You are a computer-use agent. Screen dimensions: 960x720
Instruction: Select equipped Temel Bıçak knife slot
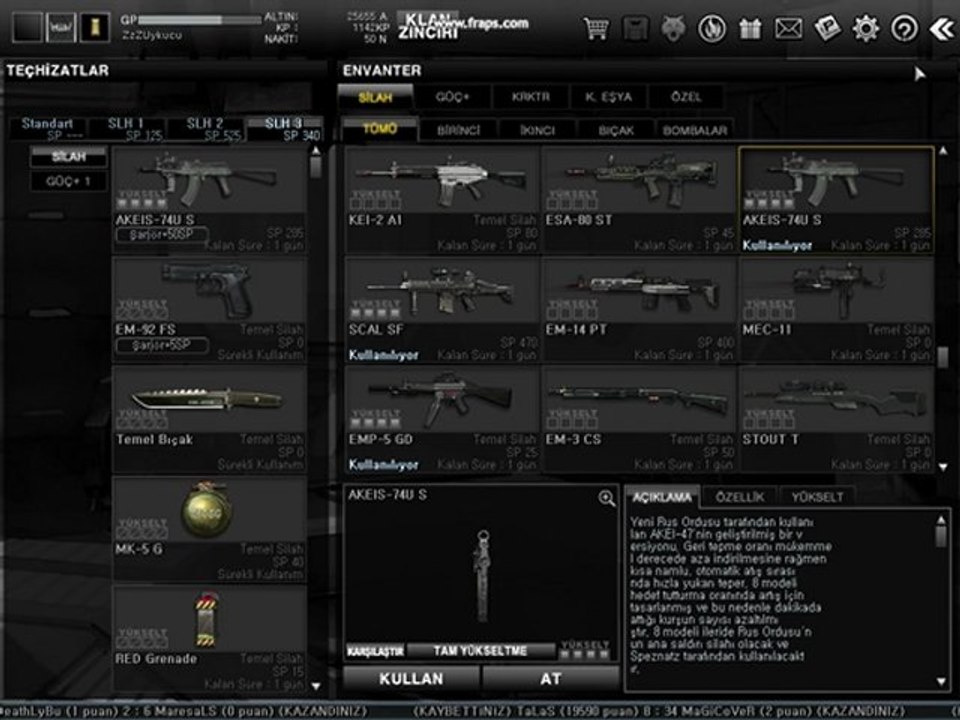click(x=209, y=419)
